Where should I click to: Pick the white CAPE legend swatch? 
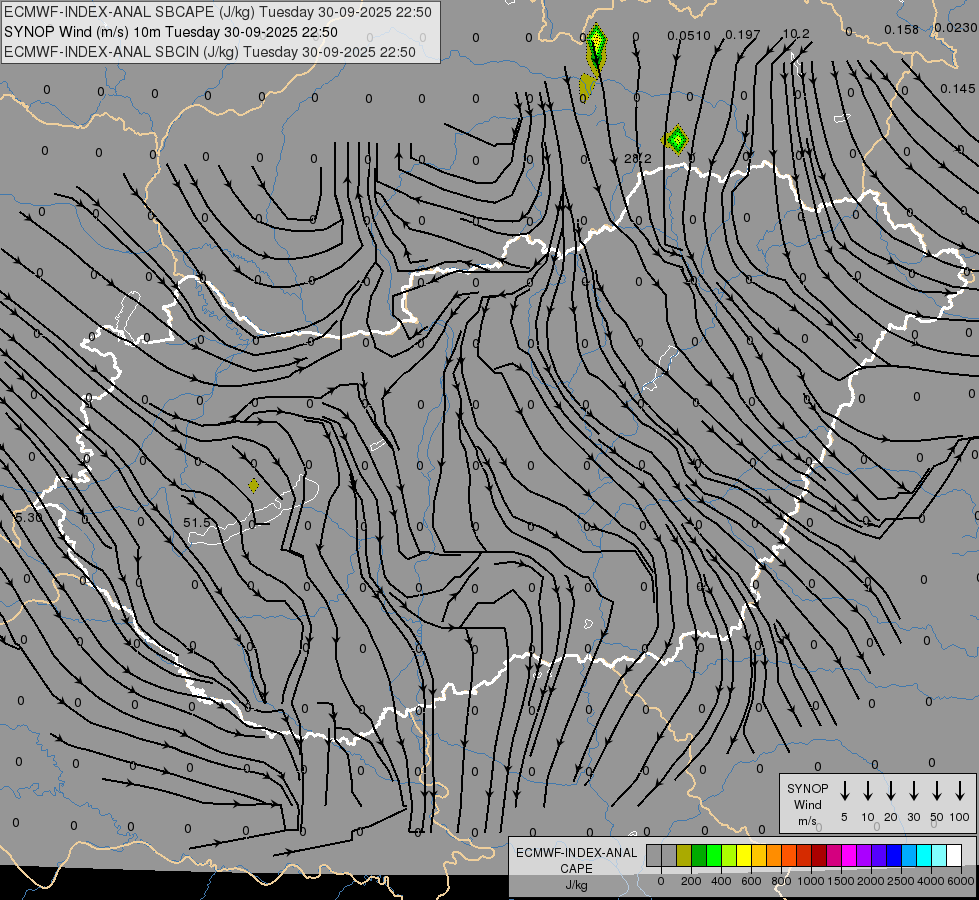(x=954, y=855)
